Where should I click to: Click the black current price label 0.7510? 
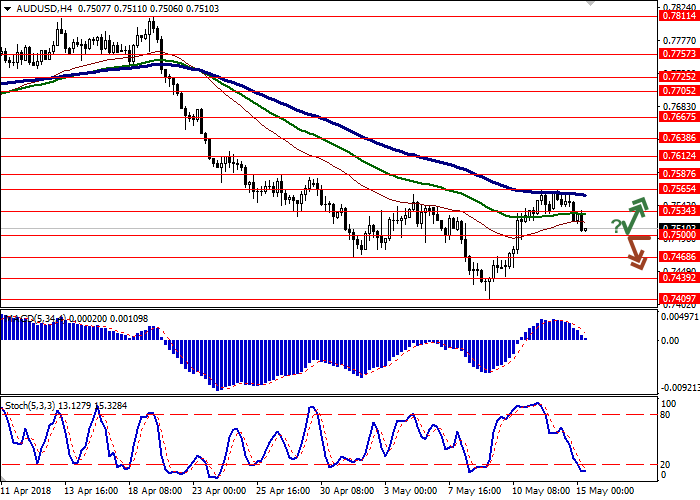point(676,228)
